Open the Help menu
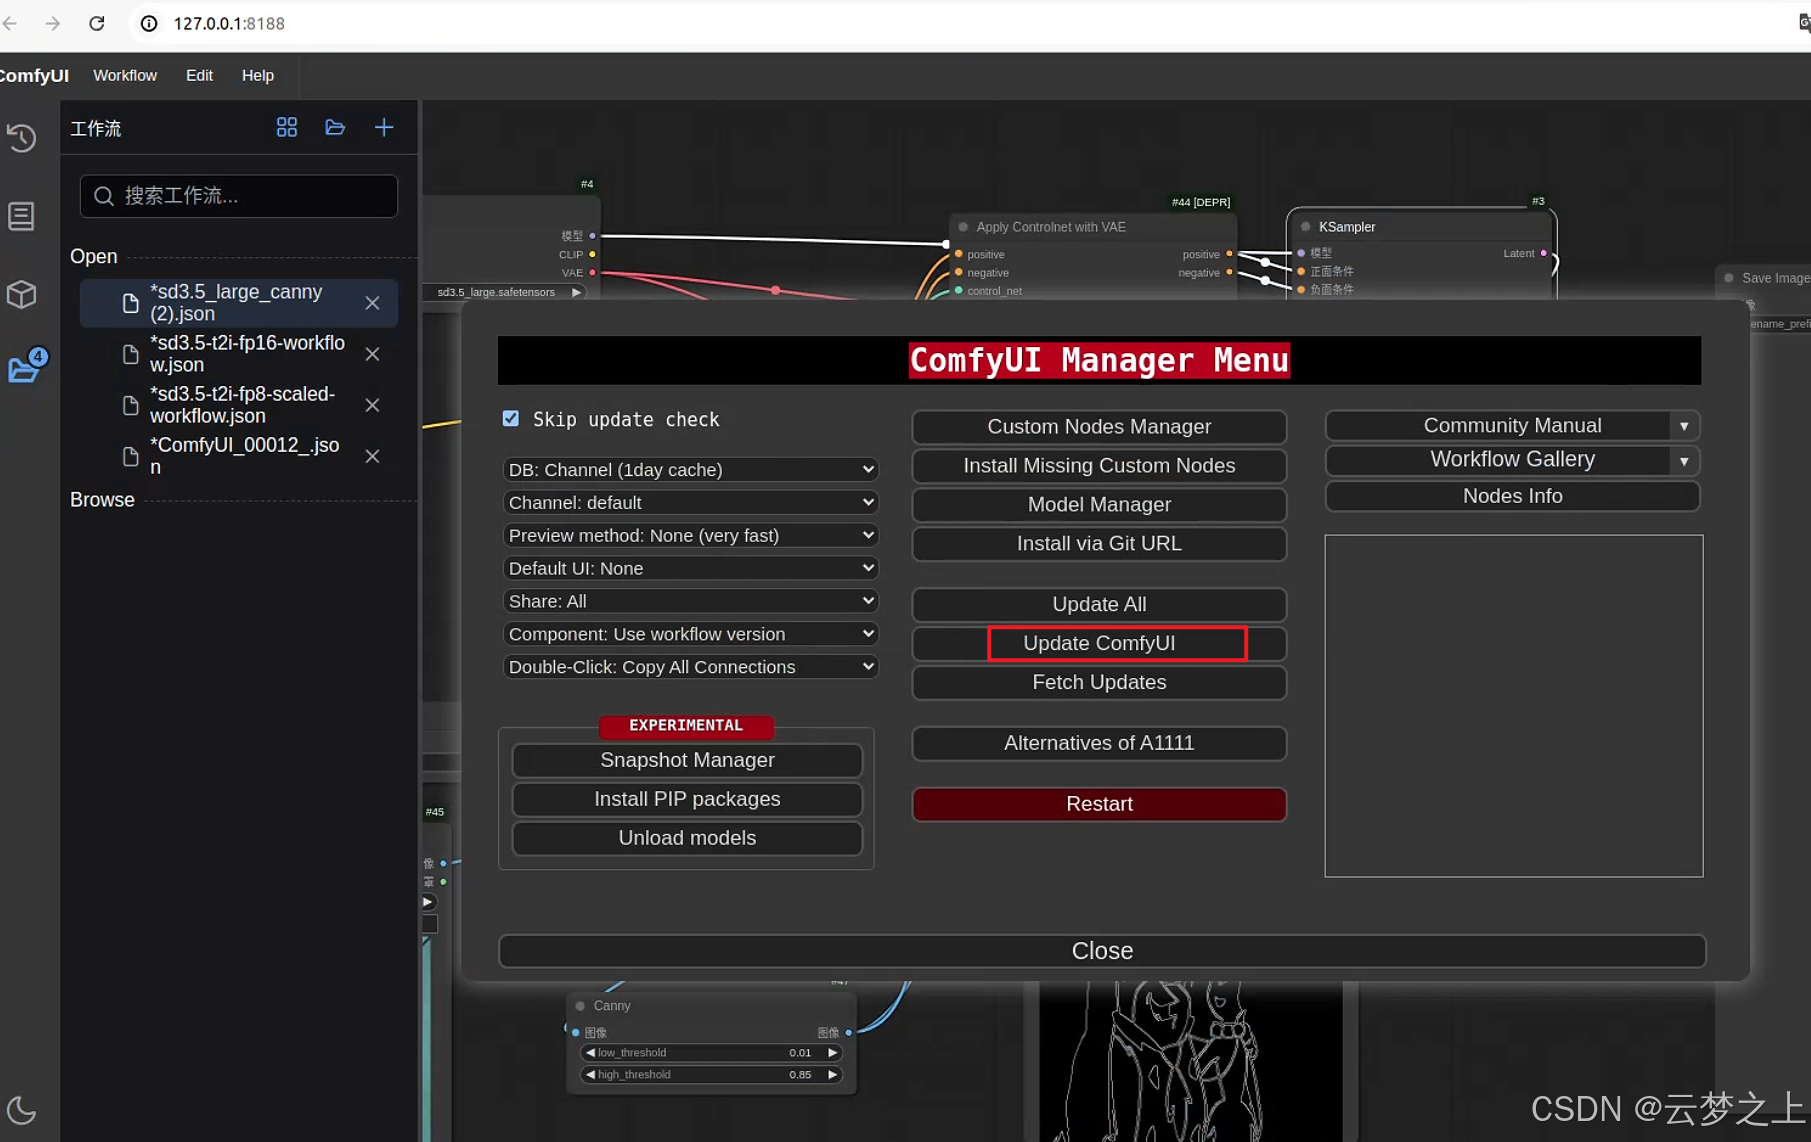 [x=257, y=75]
